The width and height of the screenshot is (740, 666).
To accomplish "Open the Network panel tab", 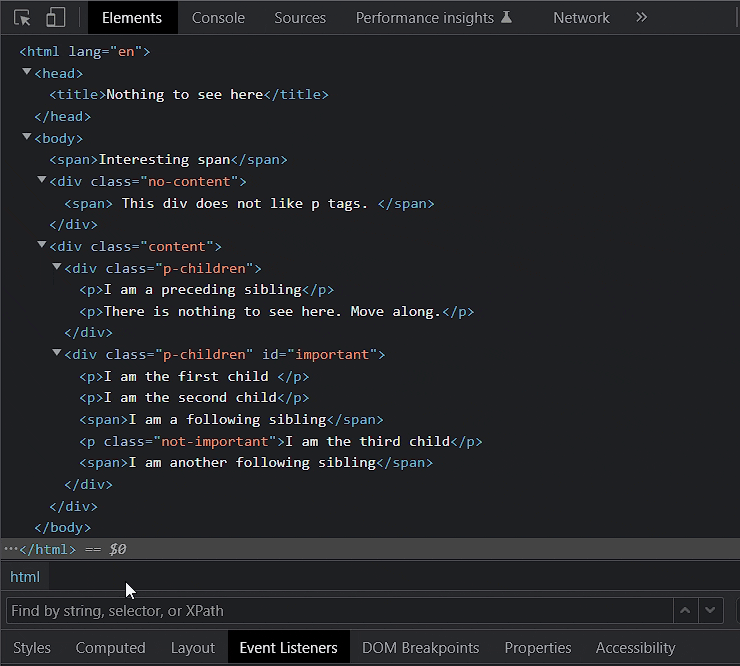I will 581,18.
